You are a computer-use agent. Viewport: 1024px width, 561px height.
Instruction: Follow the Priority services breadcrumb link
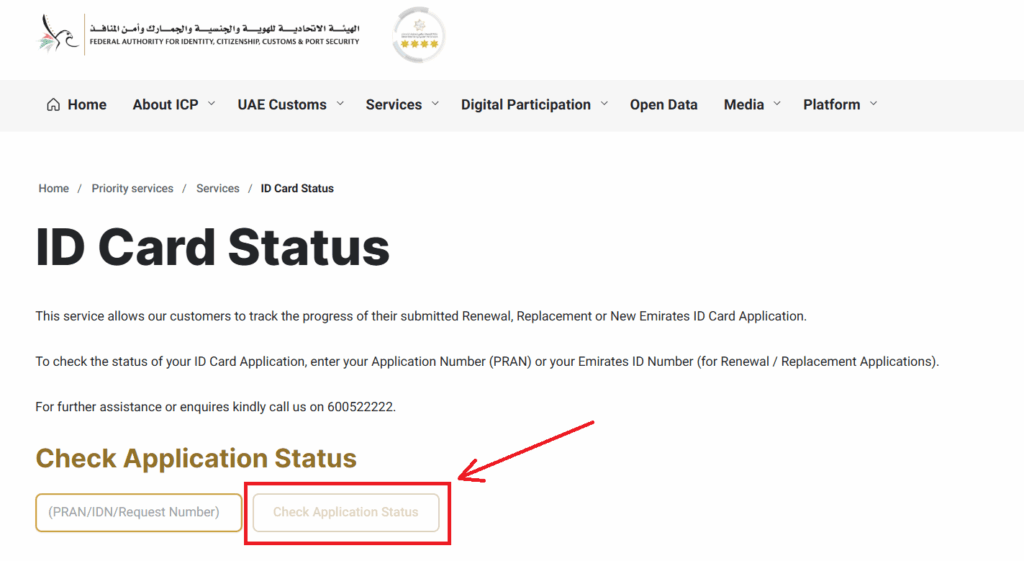(133, 188)
